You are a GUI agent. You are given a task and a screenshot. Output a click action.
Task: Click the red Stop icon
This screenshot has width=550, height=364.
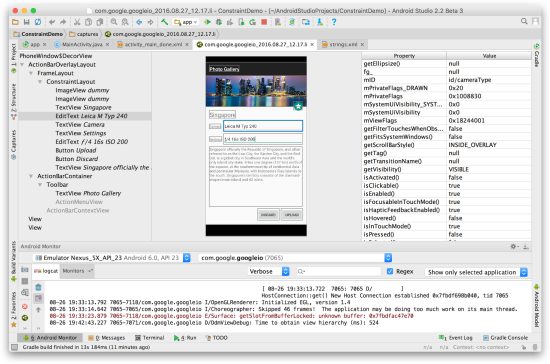pyautogui.click(x=264, y=22)
